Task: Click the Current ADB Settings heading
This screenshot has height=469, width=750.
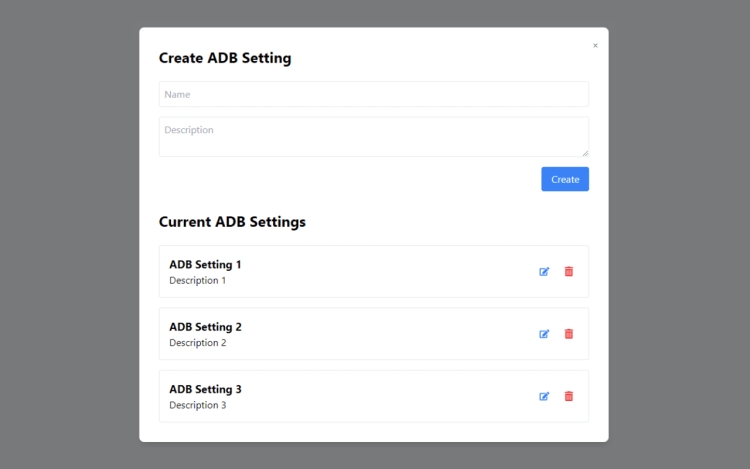Action: pos(232,222)
